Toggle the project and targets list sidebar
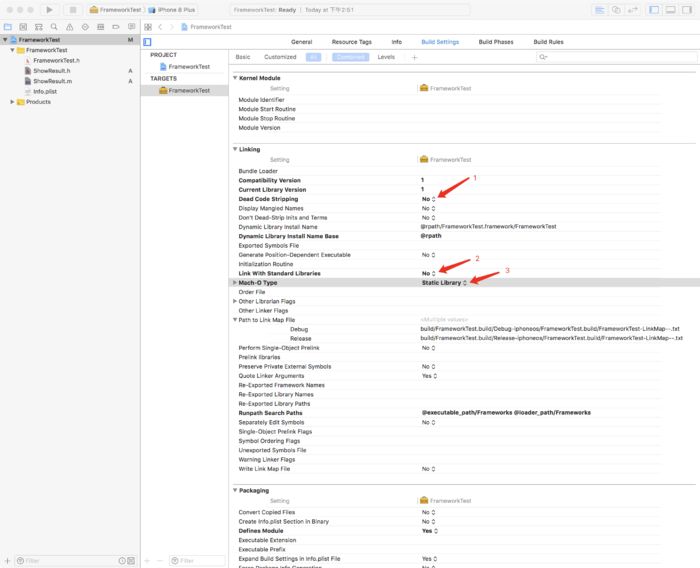700x568 pixels. tap(147, 42)
